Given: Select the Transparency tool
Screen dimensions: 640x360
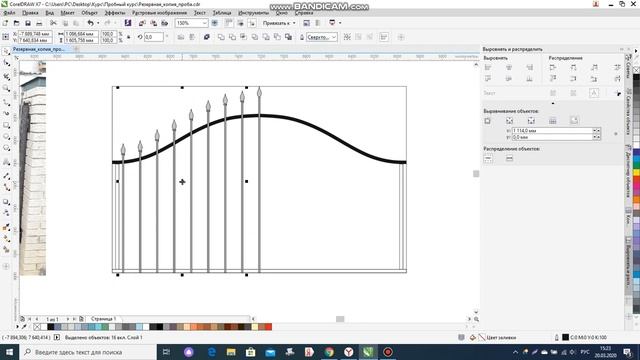Looking at the screenshot, I should tap(6, 213).
